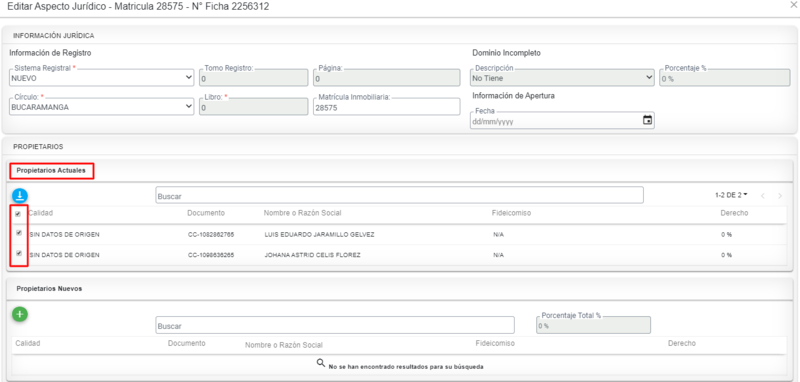Uncheck the Johana Astrid Celis Florez row
The image size is (800, 382).
point(19,253)
